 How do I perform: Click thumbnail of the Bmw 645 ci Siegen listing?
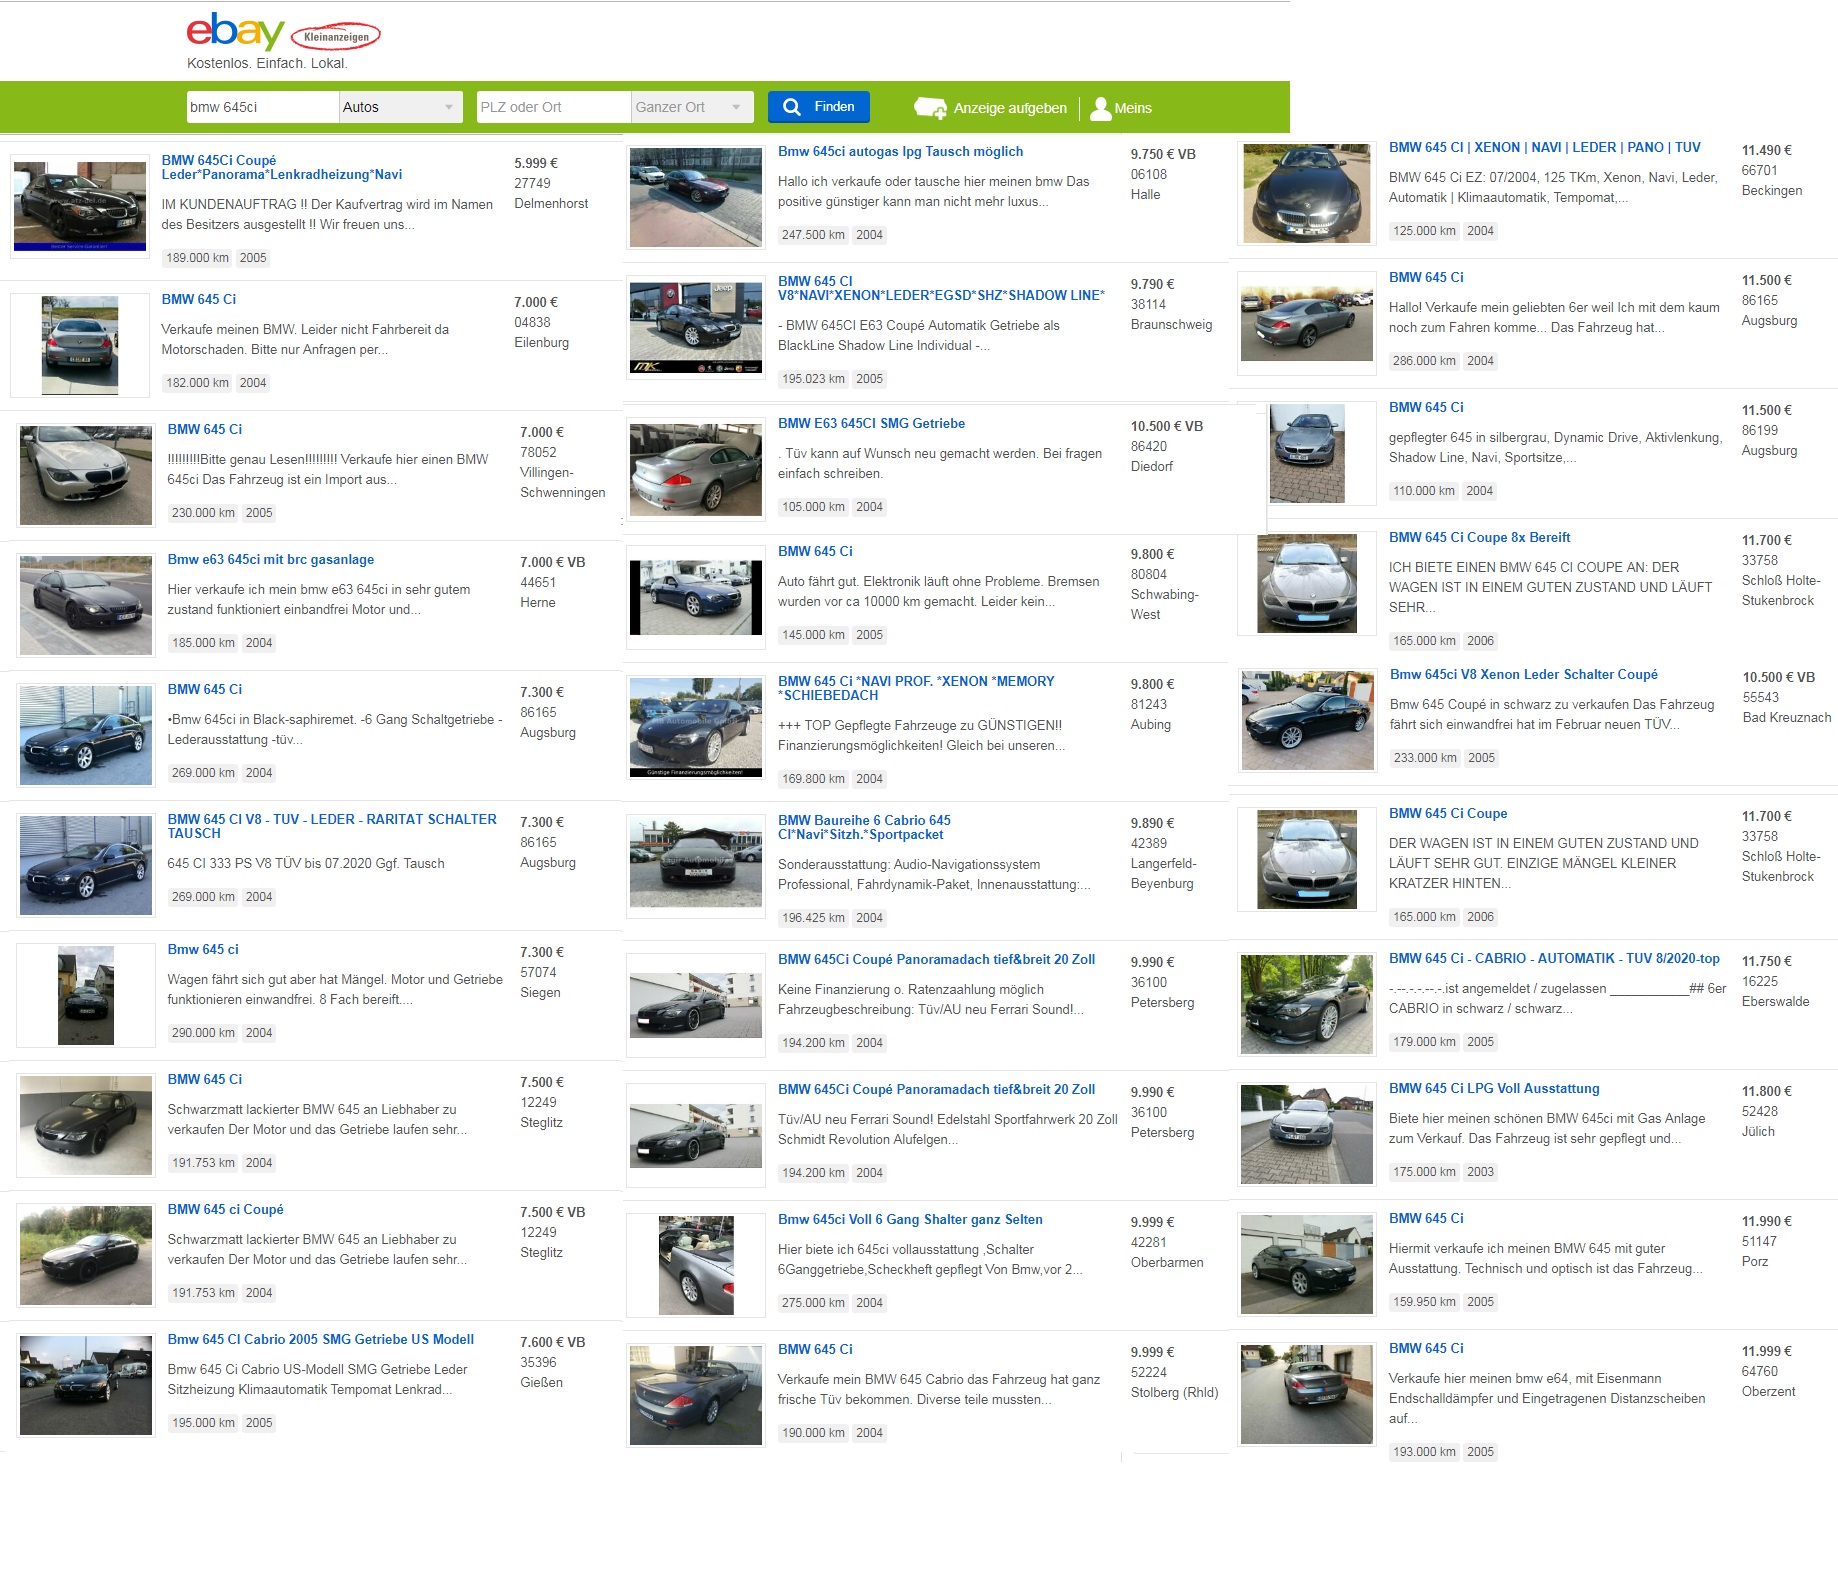86,995
